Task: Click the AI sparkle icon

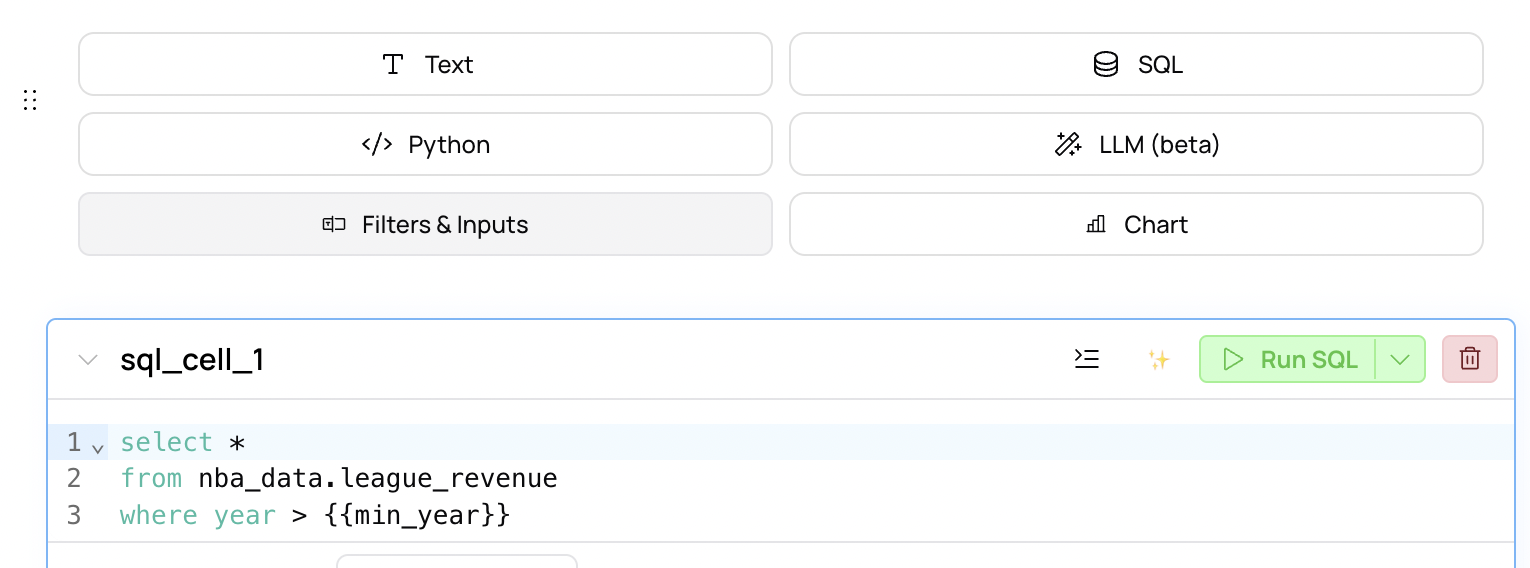Action: tap(1159, 360)
